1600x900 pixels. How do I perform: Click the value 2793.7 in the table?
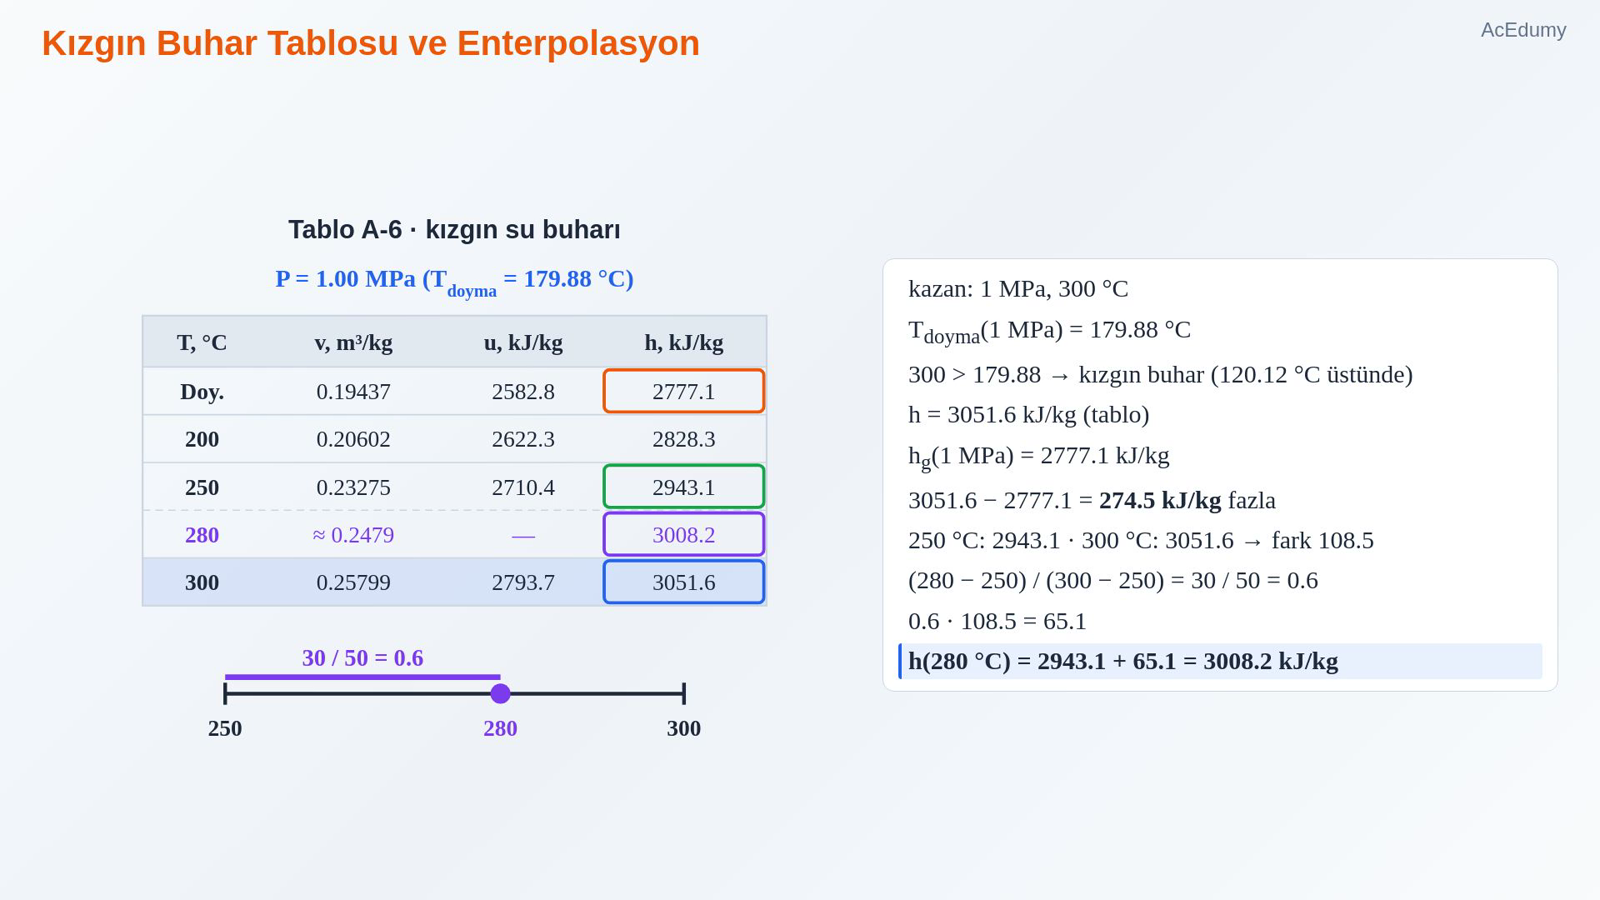(523, 582)
